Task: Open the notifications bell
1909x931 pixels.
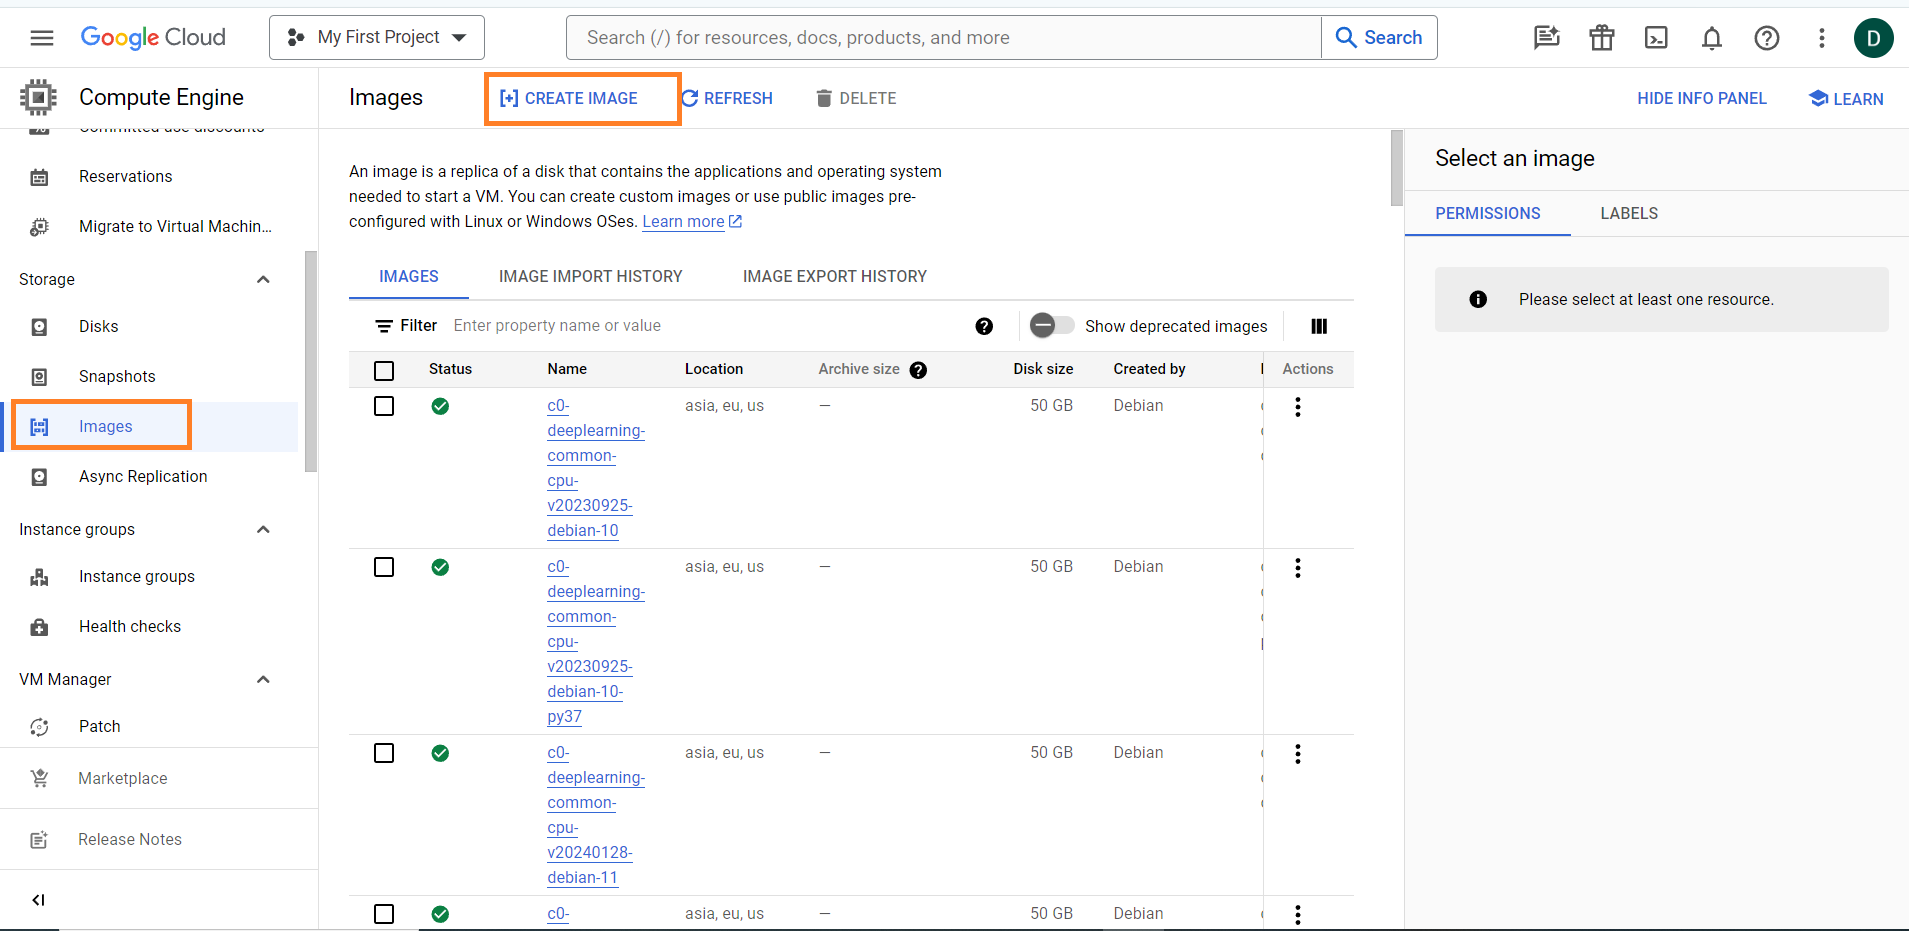Action: (x=1712, y=38)
